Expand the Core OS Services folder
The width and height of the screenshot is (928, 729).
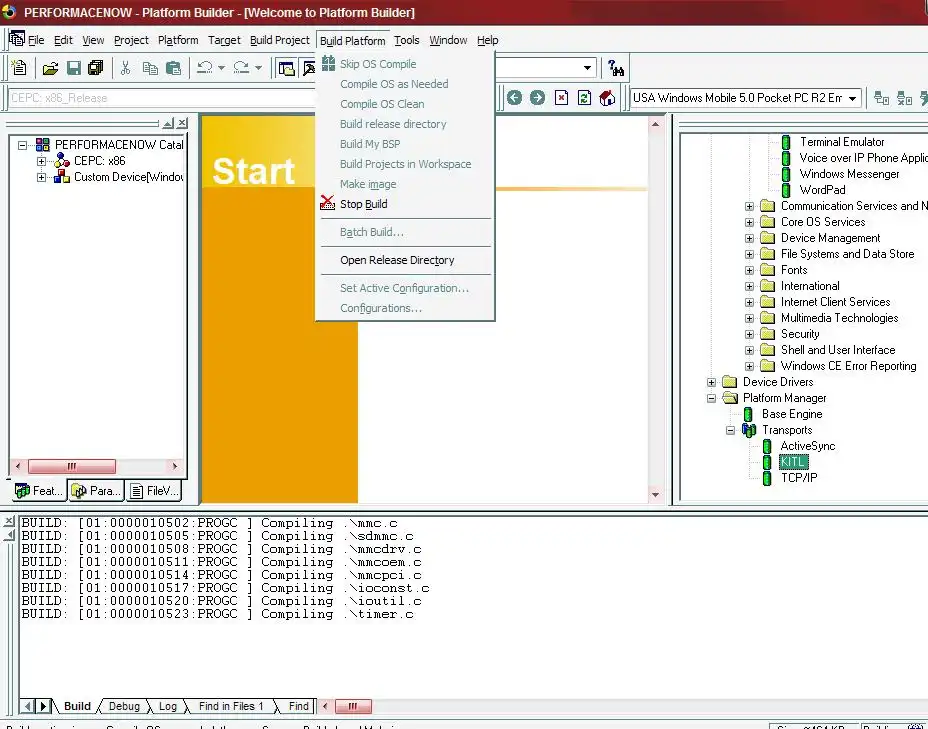coord(749,222)
